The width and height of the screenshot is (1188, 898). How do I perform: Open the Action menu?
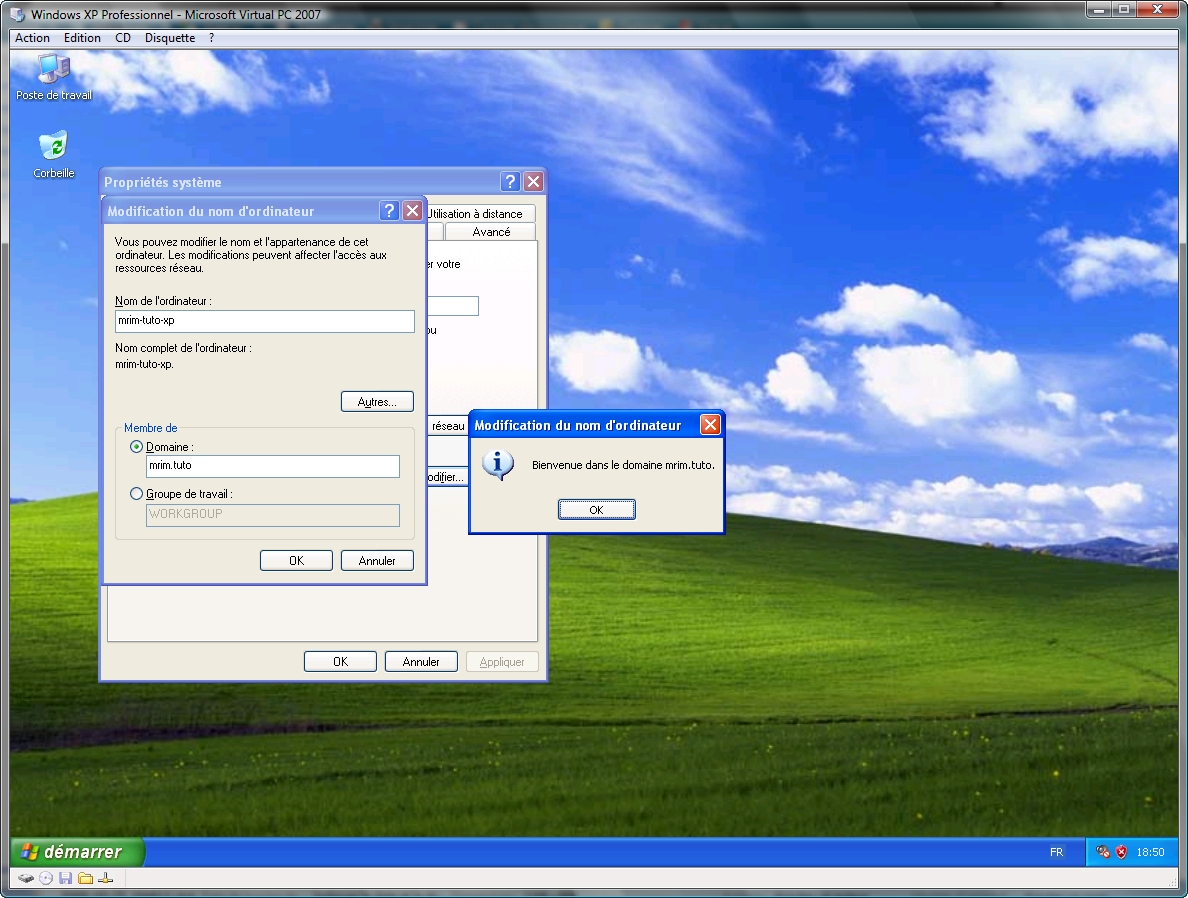(x=33, y=38)
